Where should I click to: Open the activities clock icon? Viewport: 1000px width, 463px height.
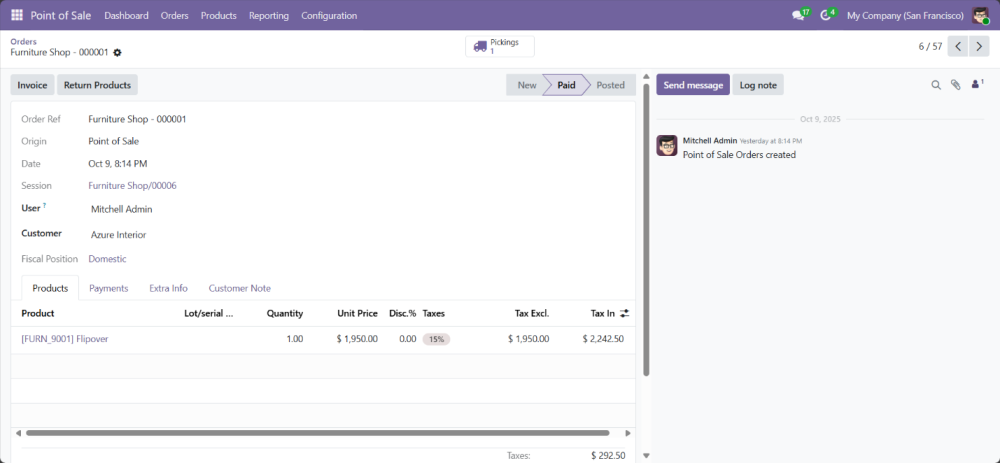coord(826,15)
